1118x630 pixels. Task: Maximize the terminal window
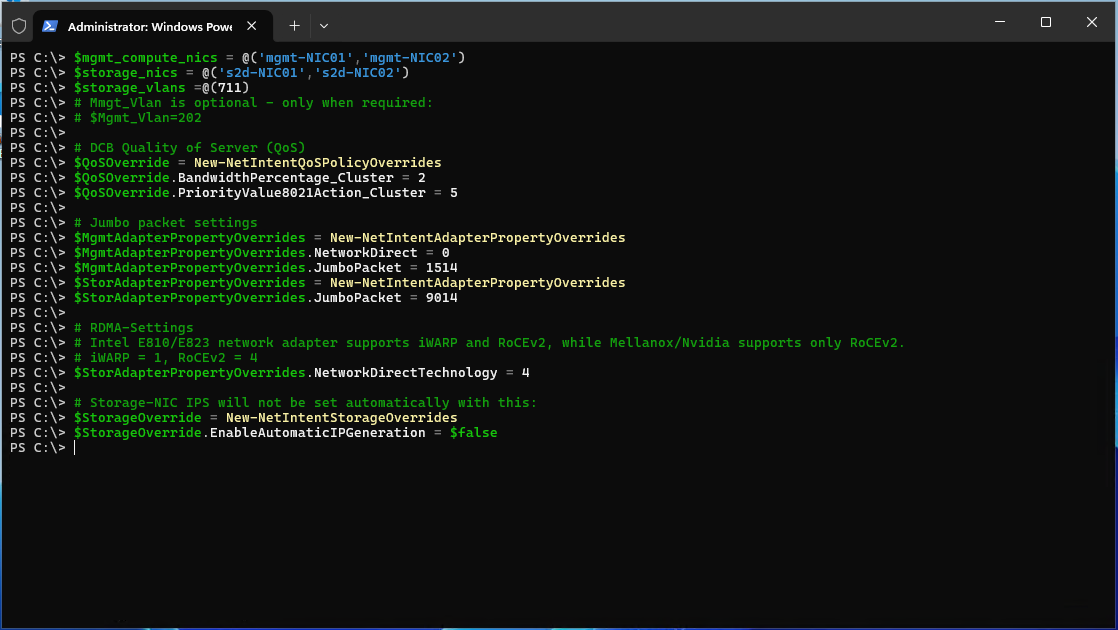pyautogui.click(x=1045, y=22)
